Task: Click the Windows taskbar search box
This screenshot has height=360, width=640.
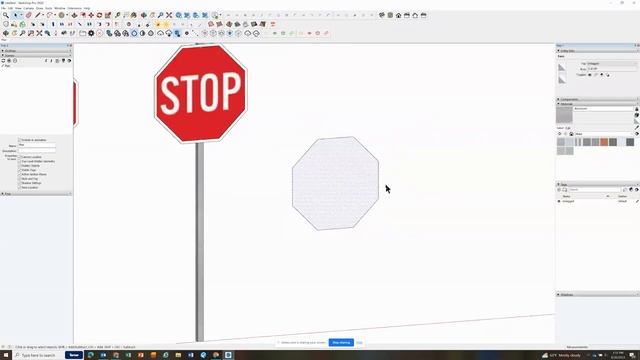Action: (38, 355)
